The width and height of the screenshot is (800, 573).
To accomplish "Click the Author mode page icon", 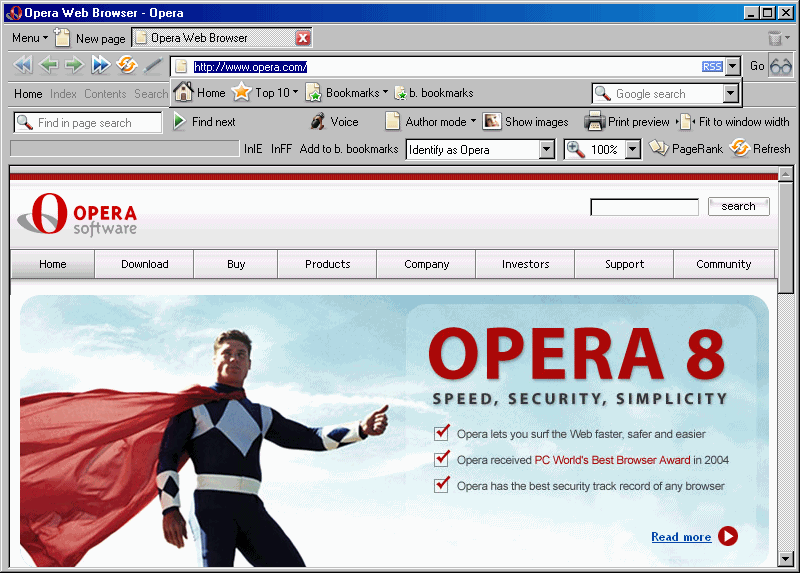I will tap(392, 121).
